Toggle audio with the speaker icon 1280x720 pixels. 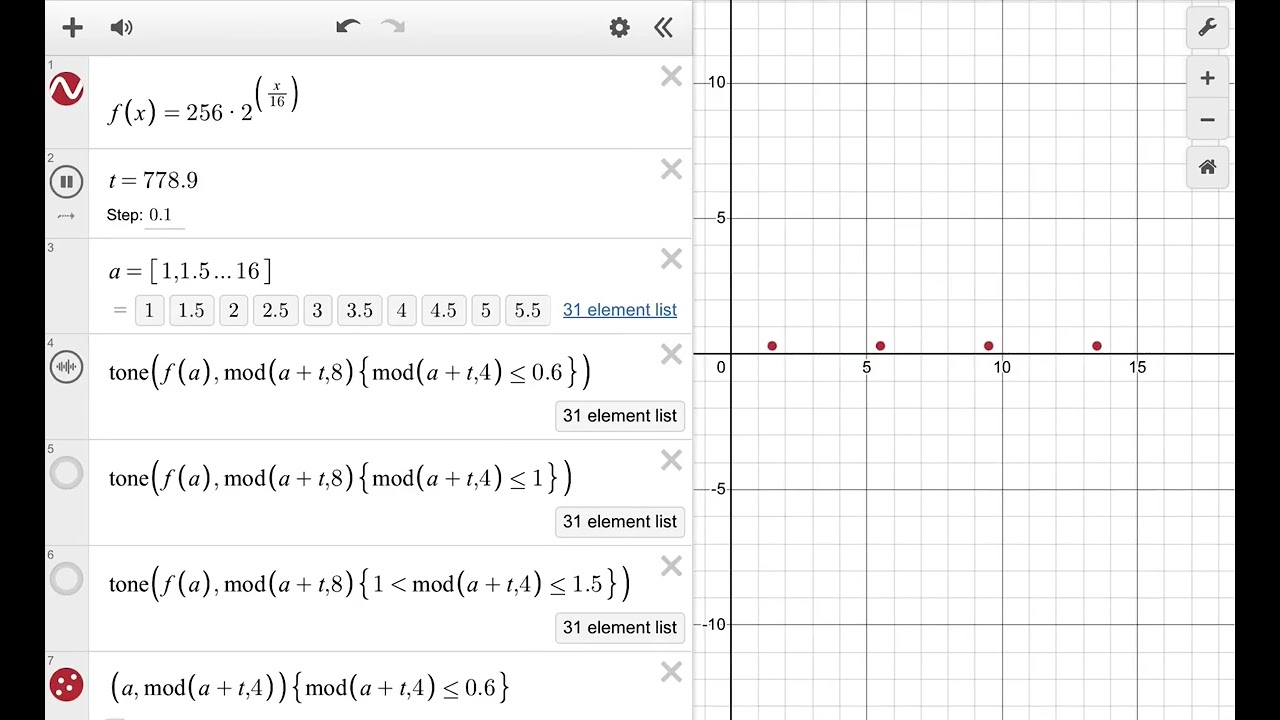click(x=122, y=27)
